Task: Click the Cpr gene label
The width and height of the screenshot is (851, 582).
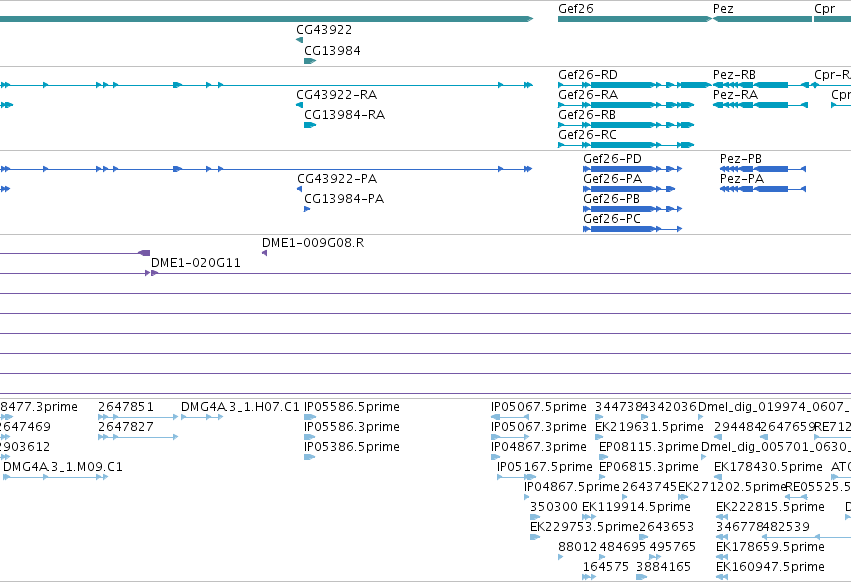Action: (824, 9)
